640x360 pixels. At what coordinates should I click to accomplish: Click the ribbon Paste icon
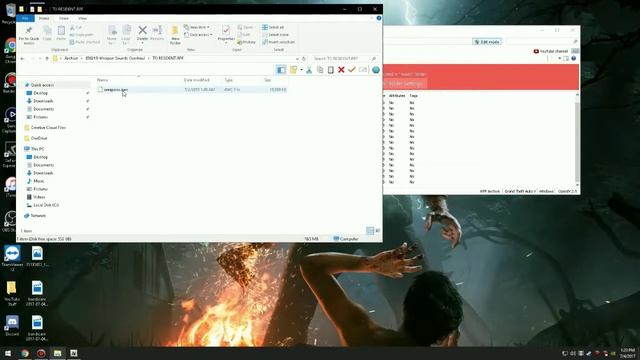[x=61, y=33]
